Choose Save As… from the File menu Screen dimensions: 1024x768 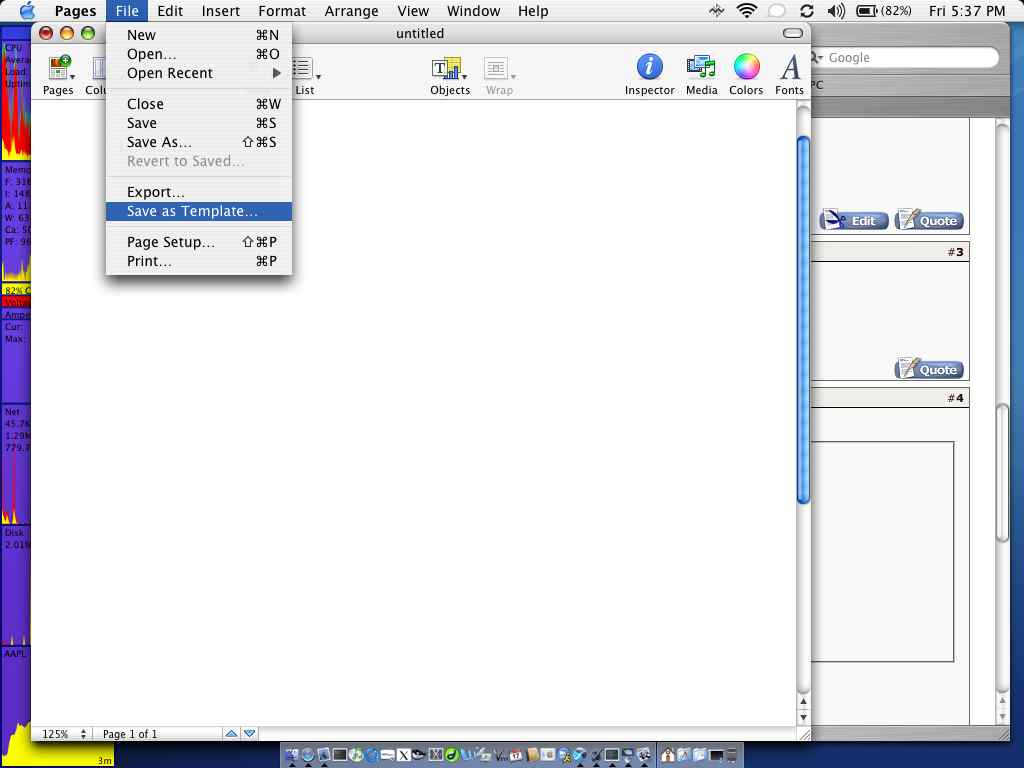199,142
